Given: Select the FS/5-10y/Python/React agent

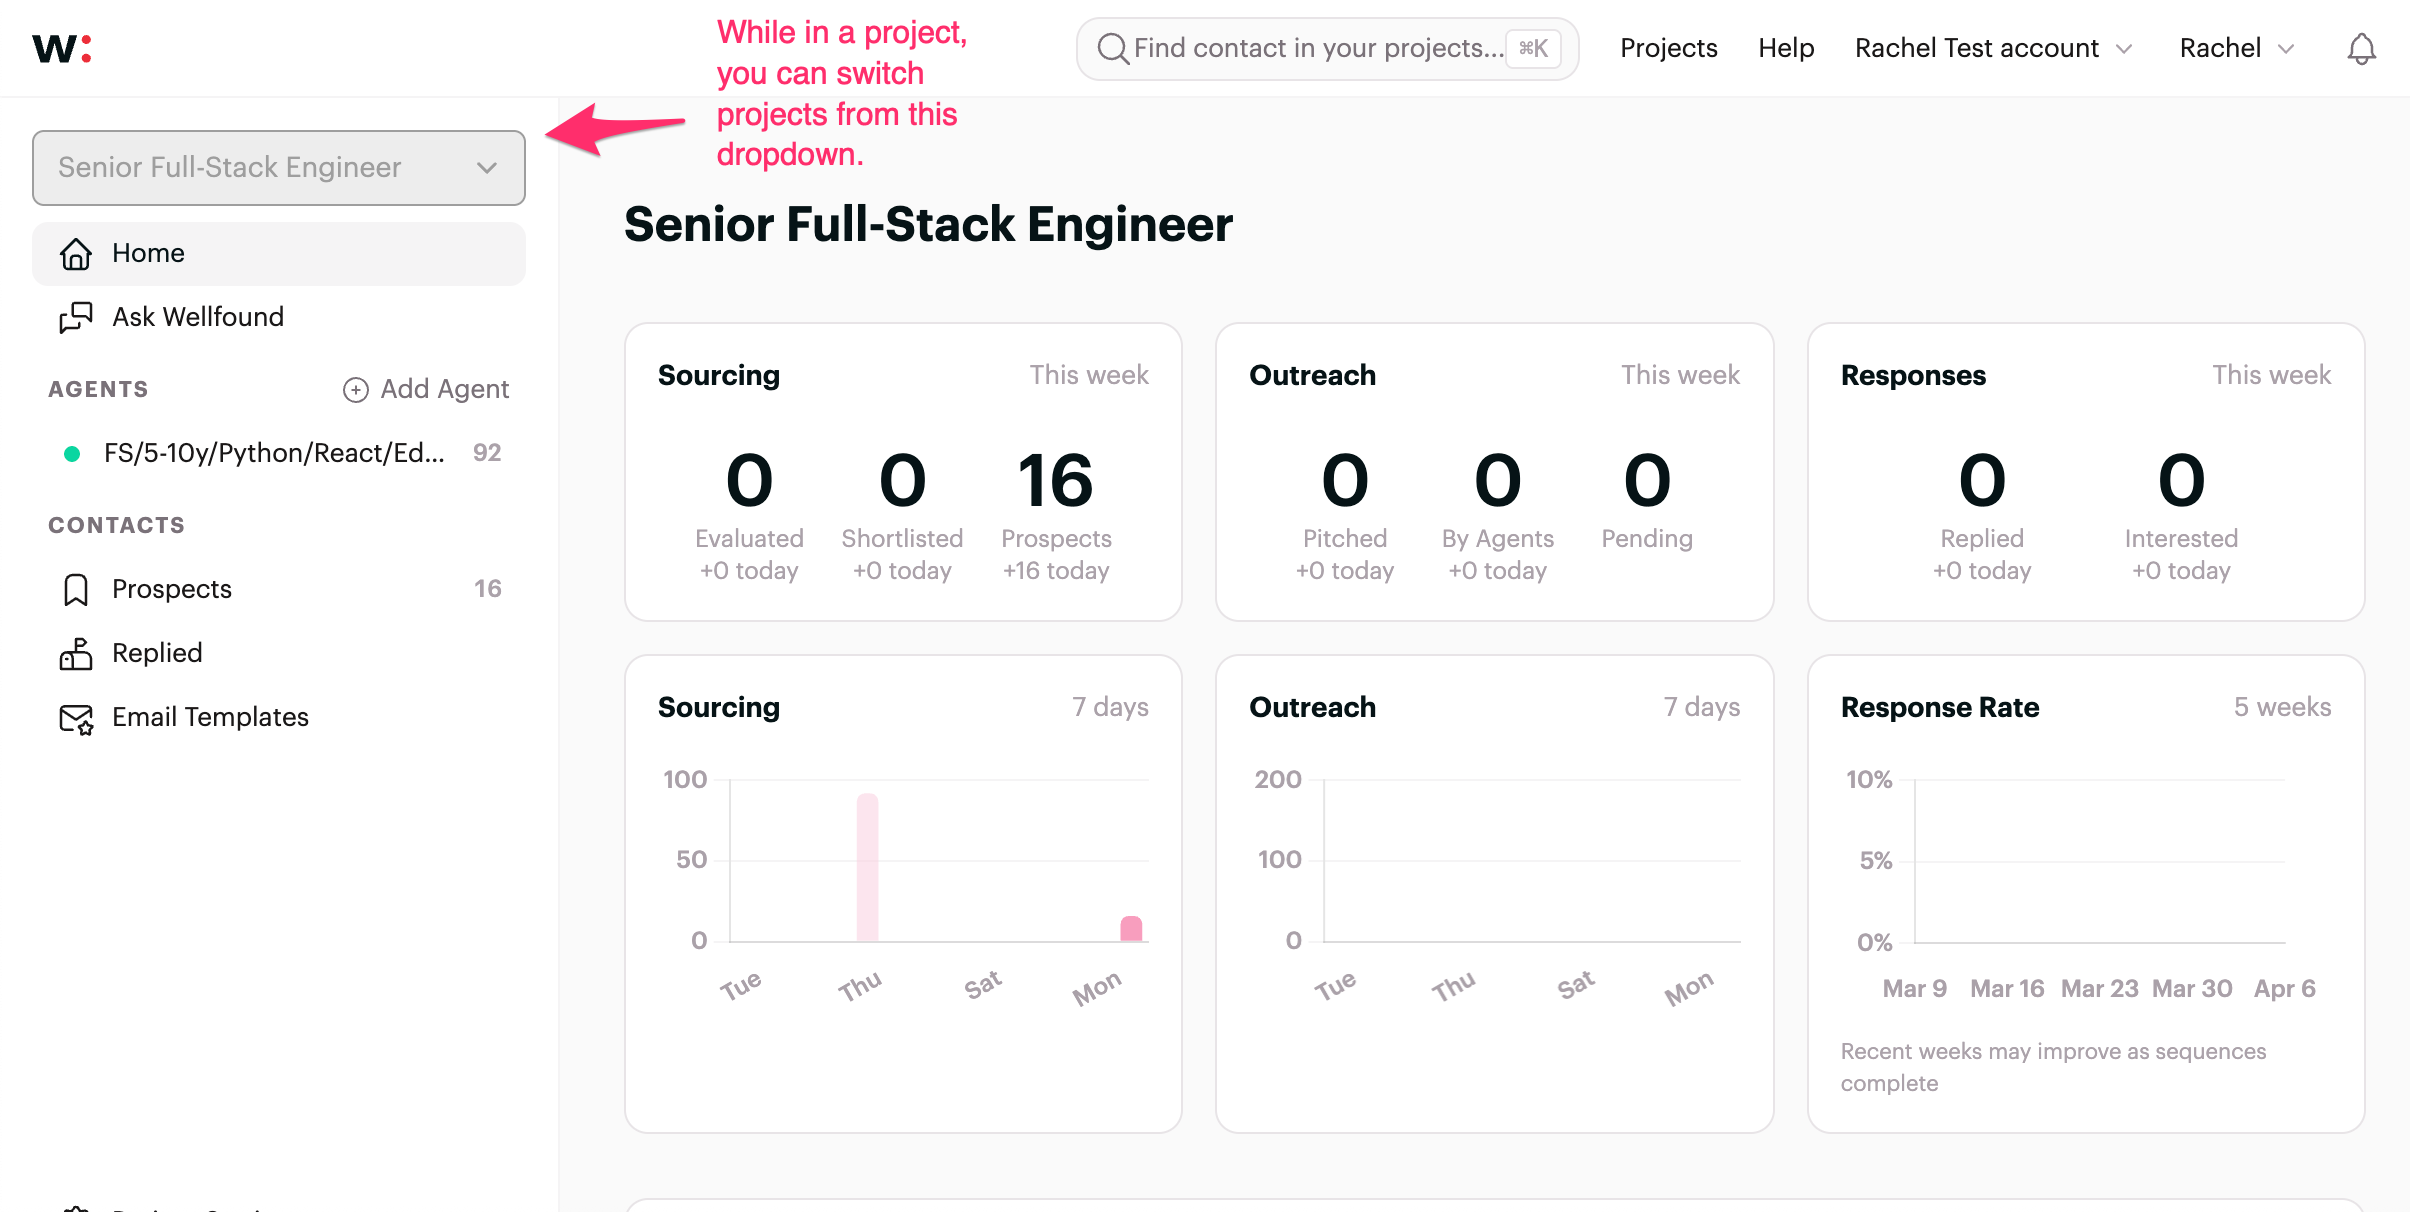Looking at the screenshot, I should point(274,454).
